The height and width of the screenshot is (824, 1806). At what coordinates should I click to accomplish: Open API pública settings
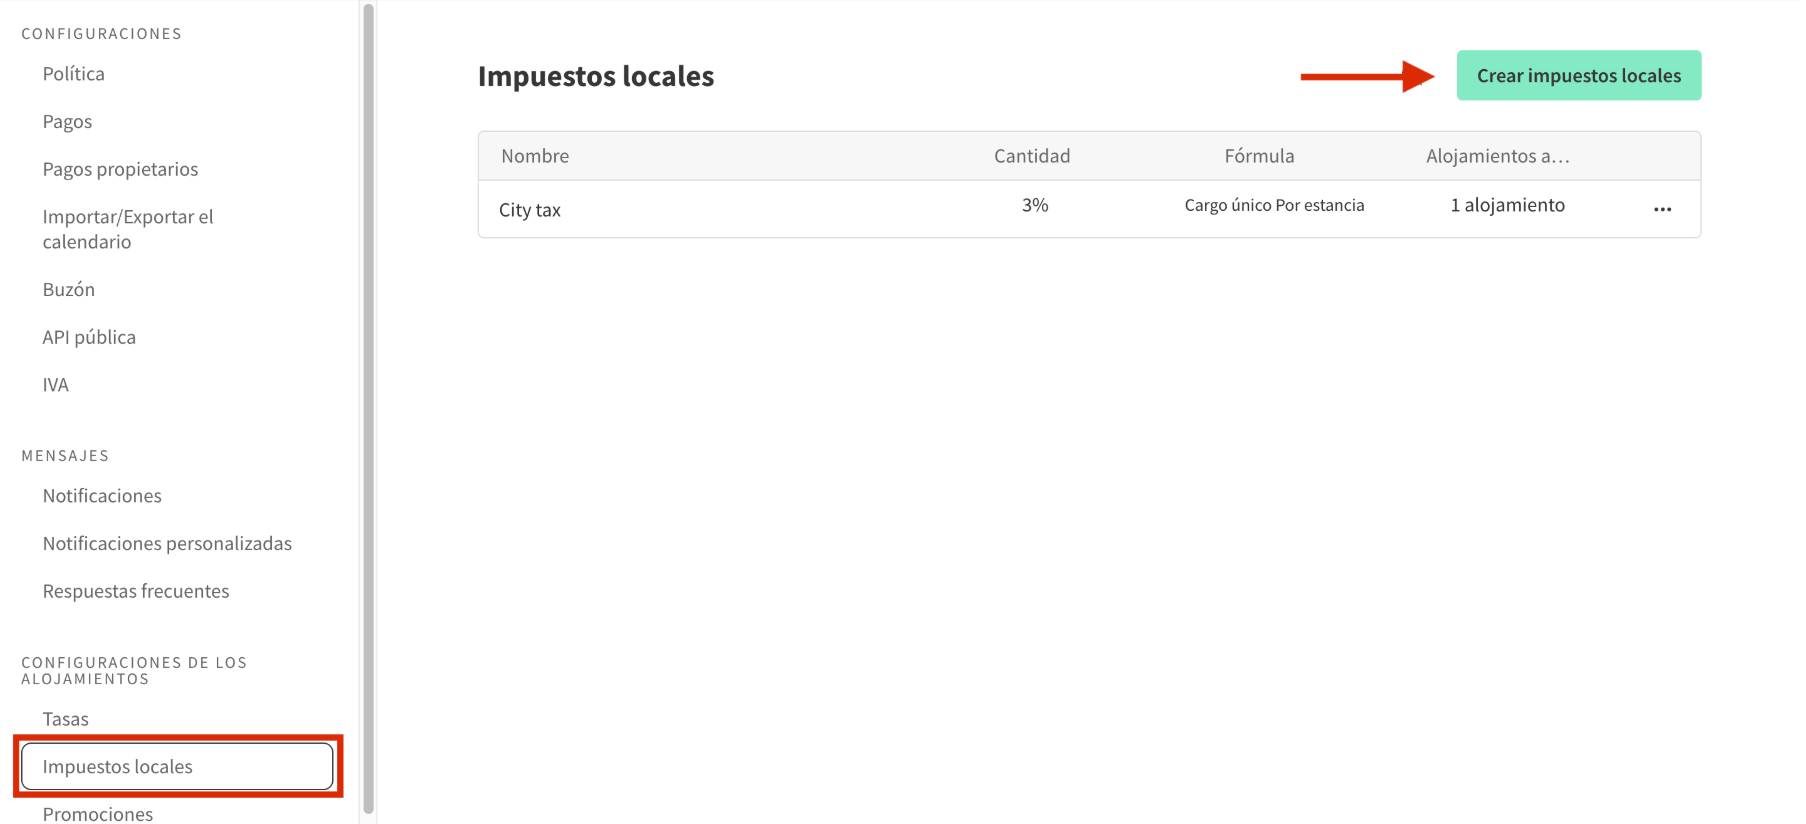[x=89, y=337]
